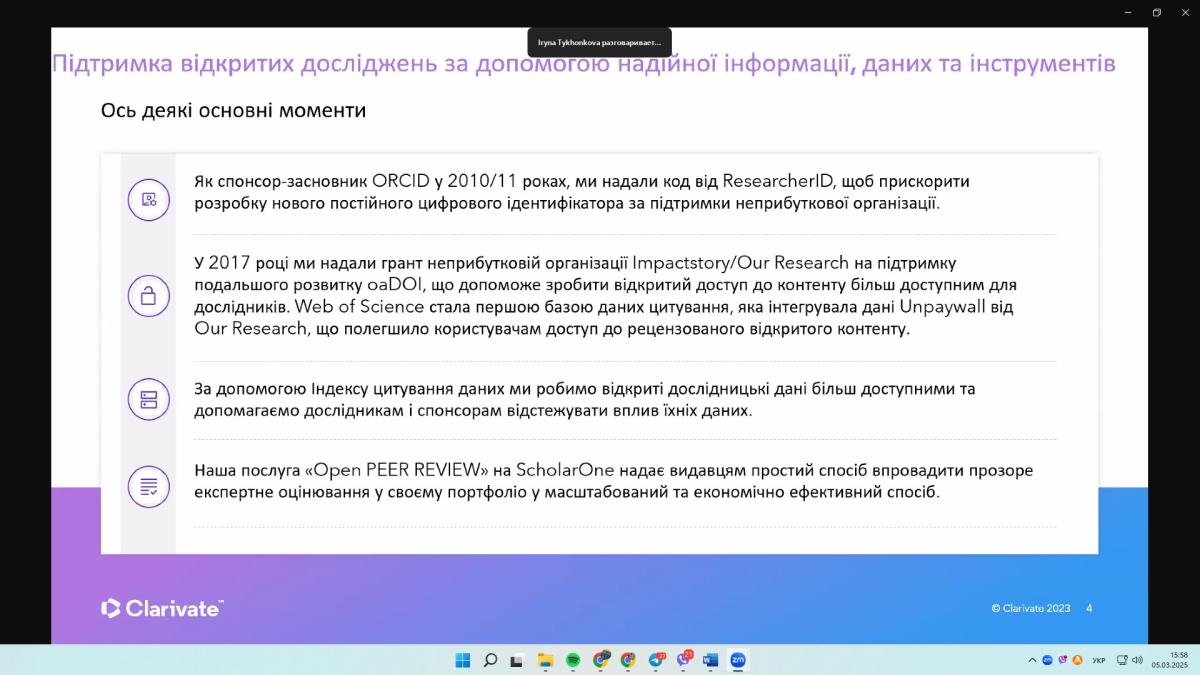Open File Explorer from the taskbar
Screen dimensions: 1200x675
tap(545, 660)
